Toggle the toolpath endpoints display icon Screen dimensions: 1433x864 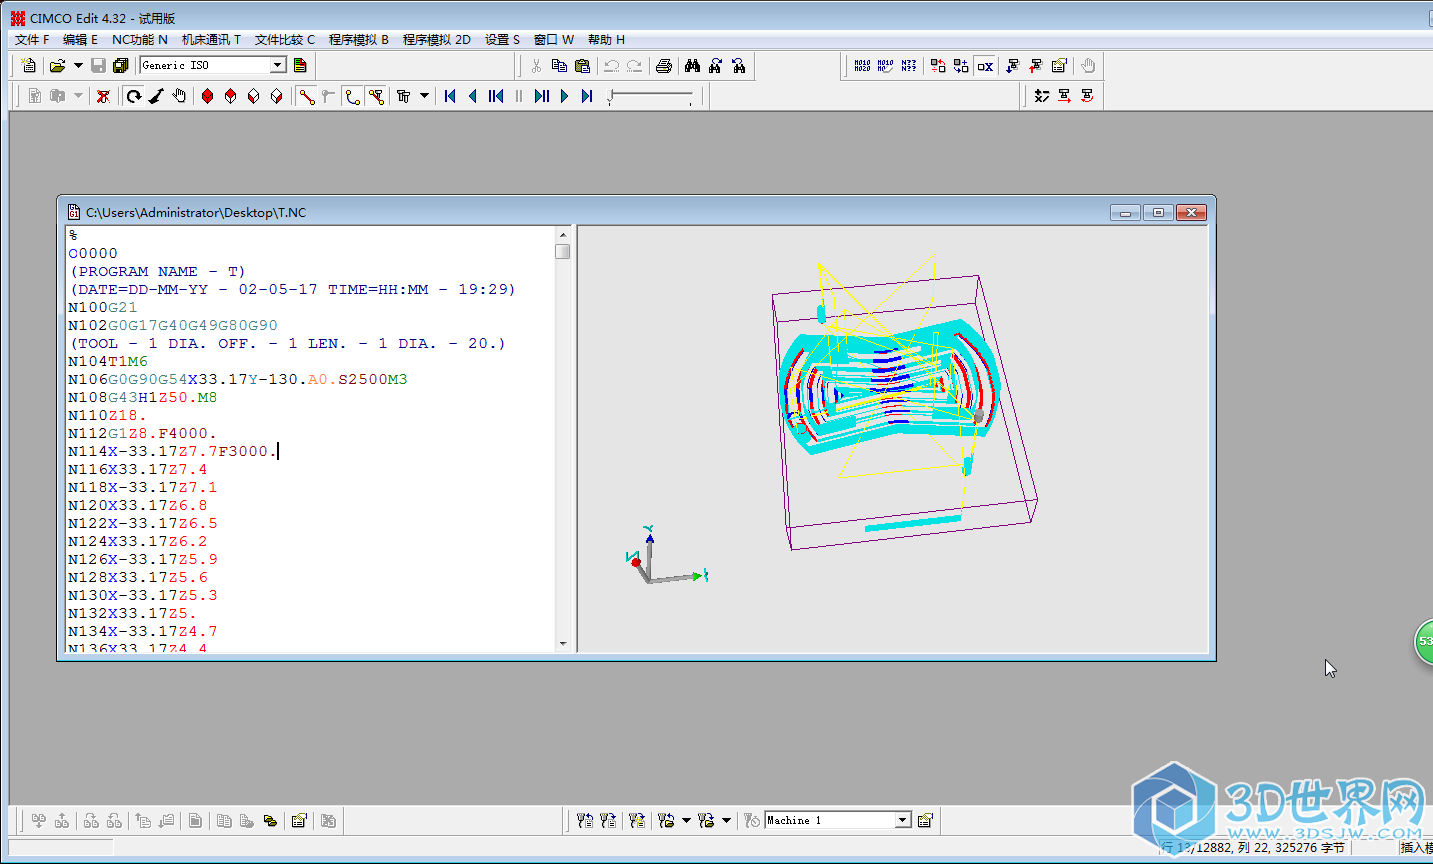click(x=376, y=96)
